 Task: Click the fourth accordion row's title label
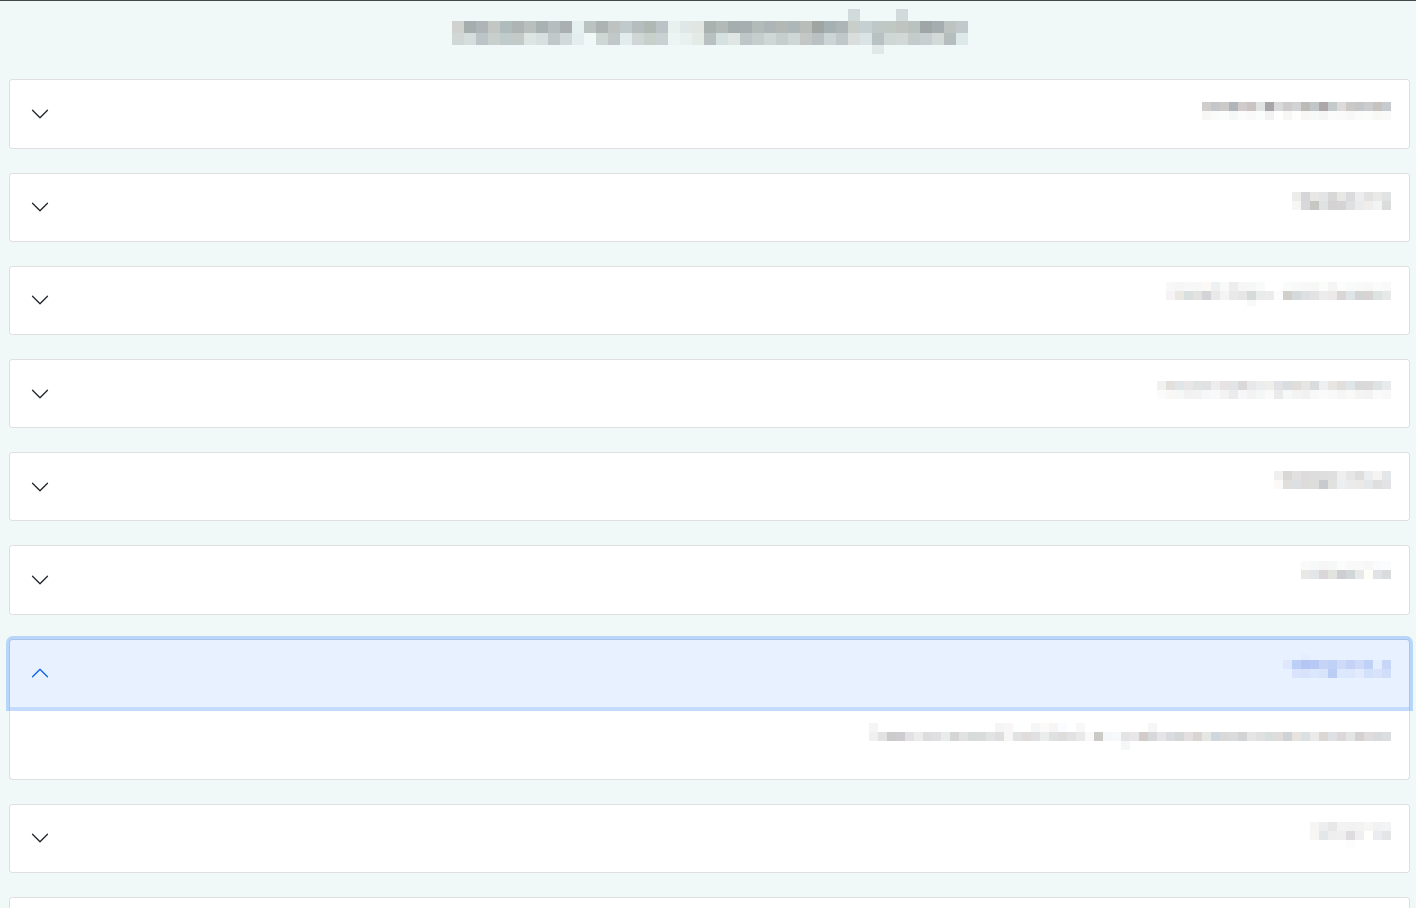pyautogui.click(x=1274, y=388)
